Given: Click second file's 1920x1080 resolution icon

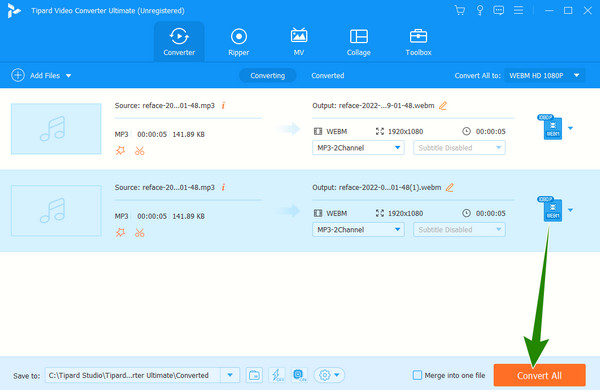Looking at the screenshot, I should tap(380, 213).
